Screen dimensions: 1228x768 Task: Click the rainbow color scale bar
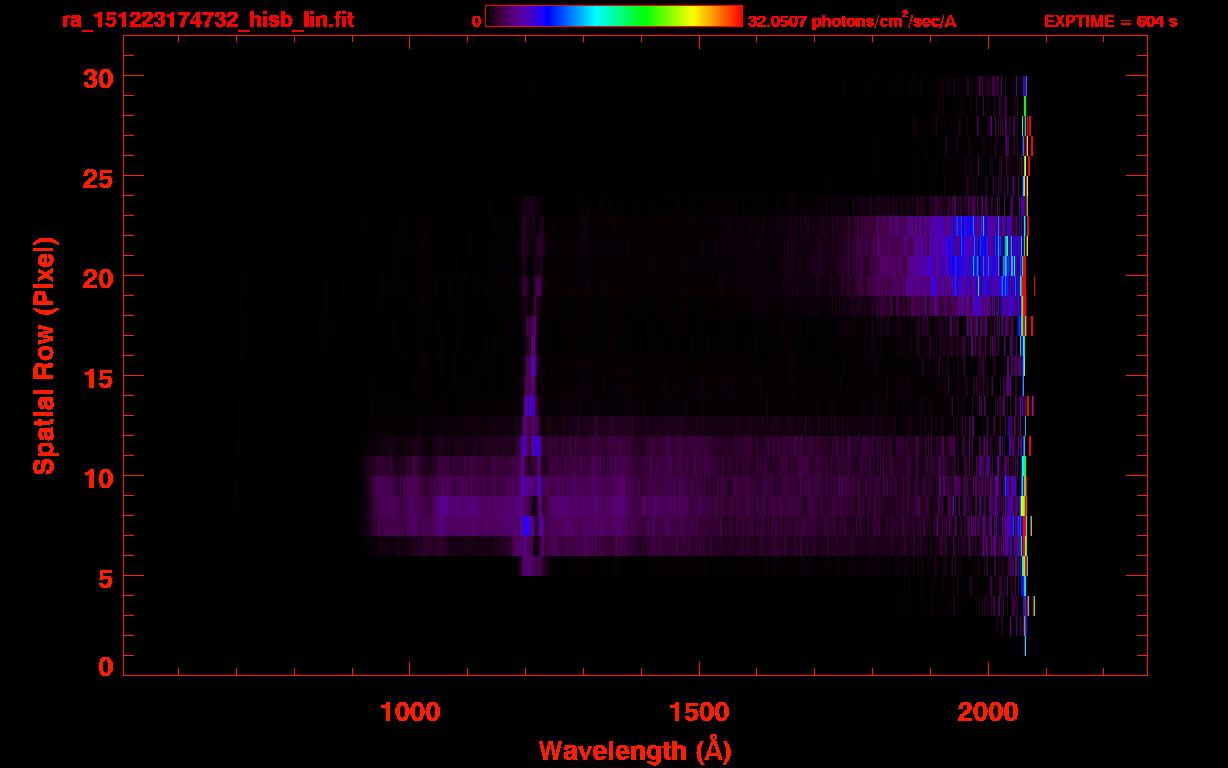pos(614,17)
